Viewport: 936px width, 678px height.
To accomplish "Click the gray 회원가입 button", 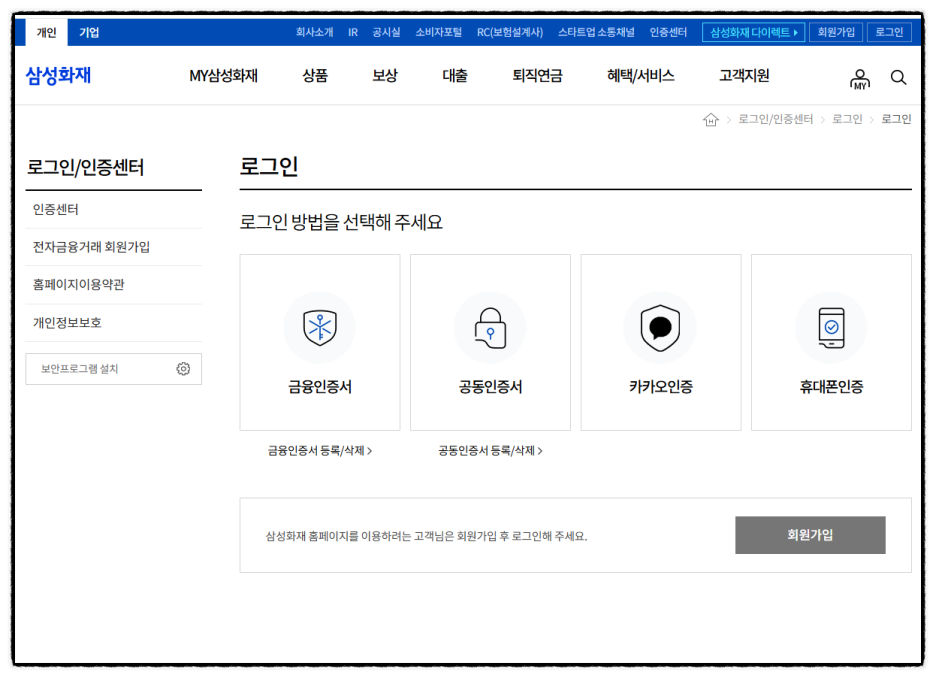I will click(x=810, y=535).
